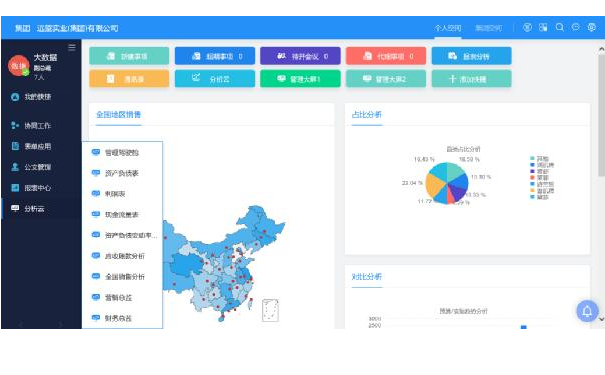Screen dimensions: 605x375
Task: Click the 集团 company name in header
Action: [x=67, y=28]
